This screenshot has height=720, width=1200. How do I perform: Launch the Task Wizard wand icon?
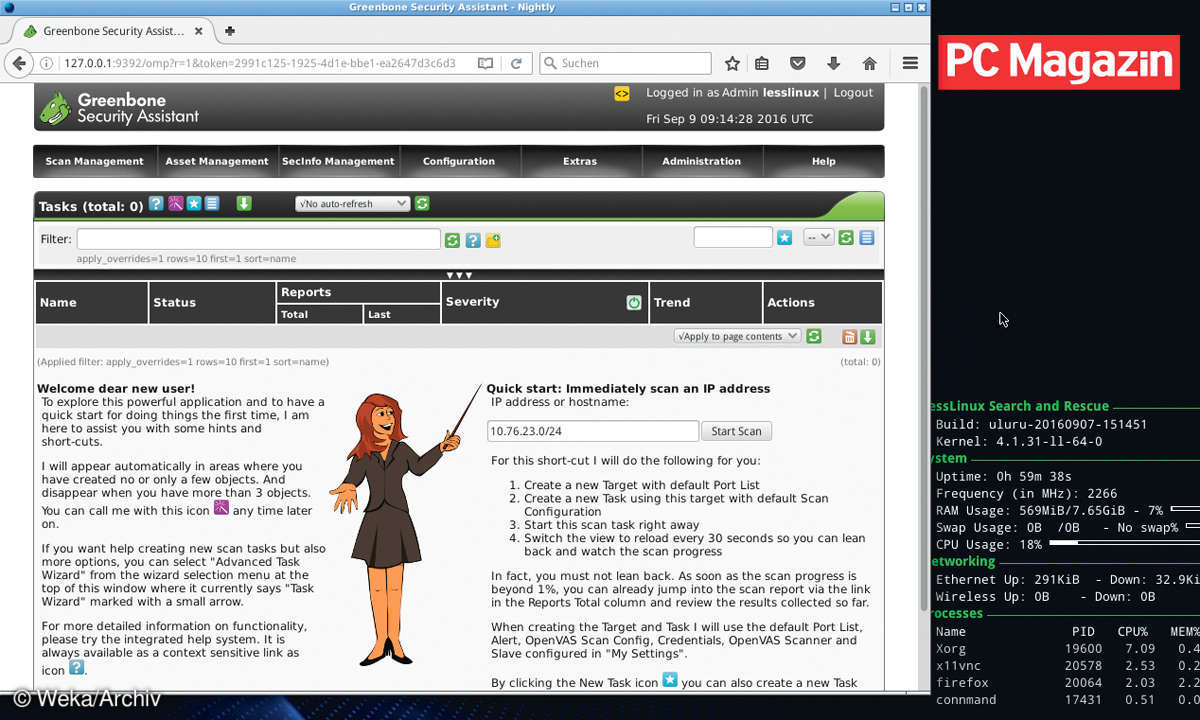(x=175, y=204)
